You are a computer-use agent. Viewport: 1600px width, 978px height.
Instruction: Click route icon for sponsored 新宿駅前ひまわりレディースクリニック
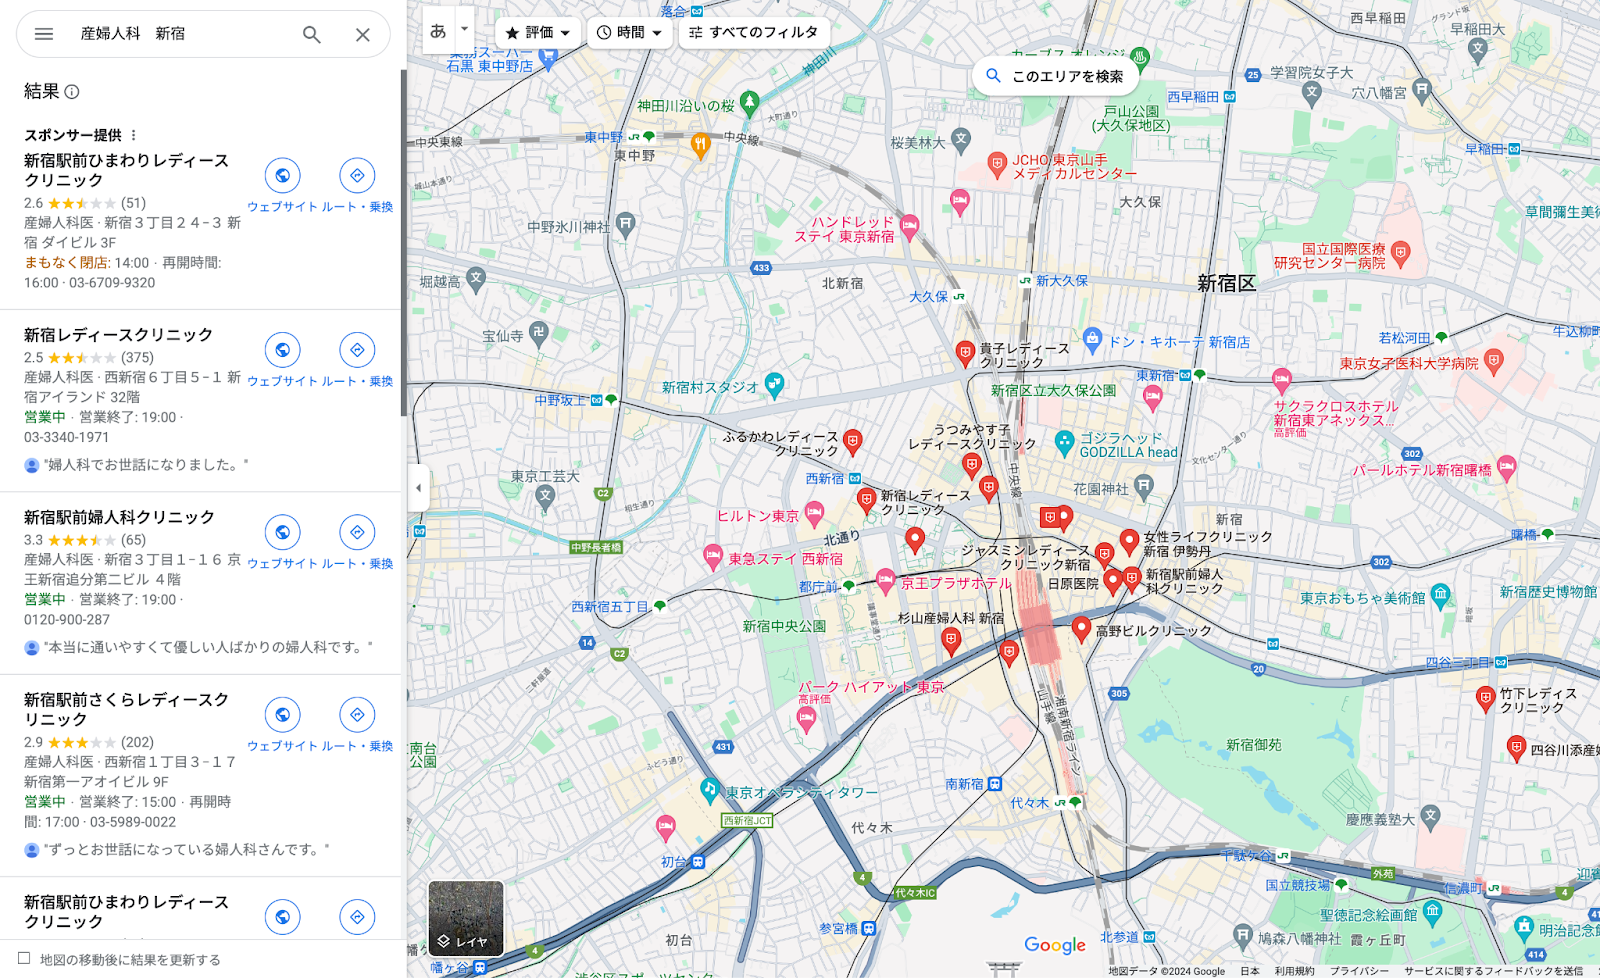357,176
